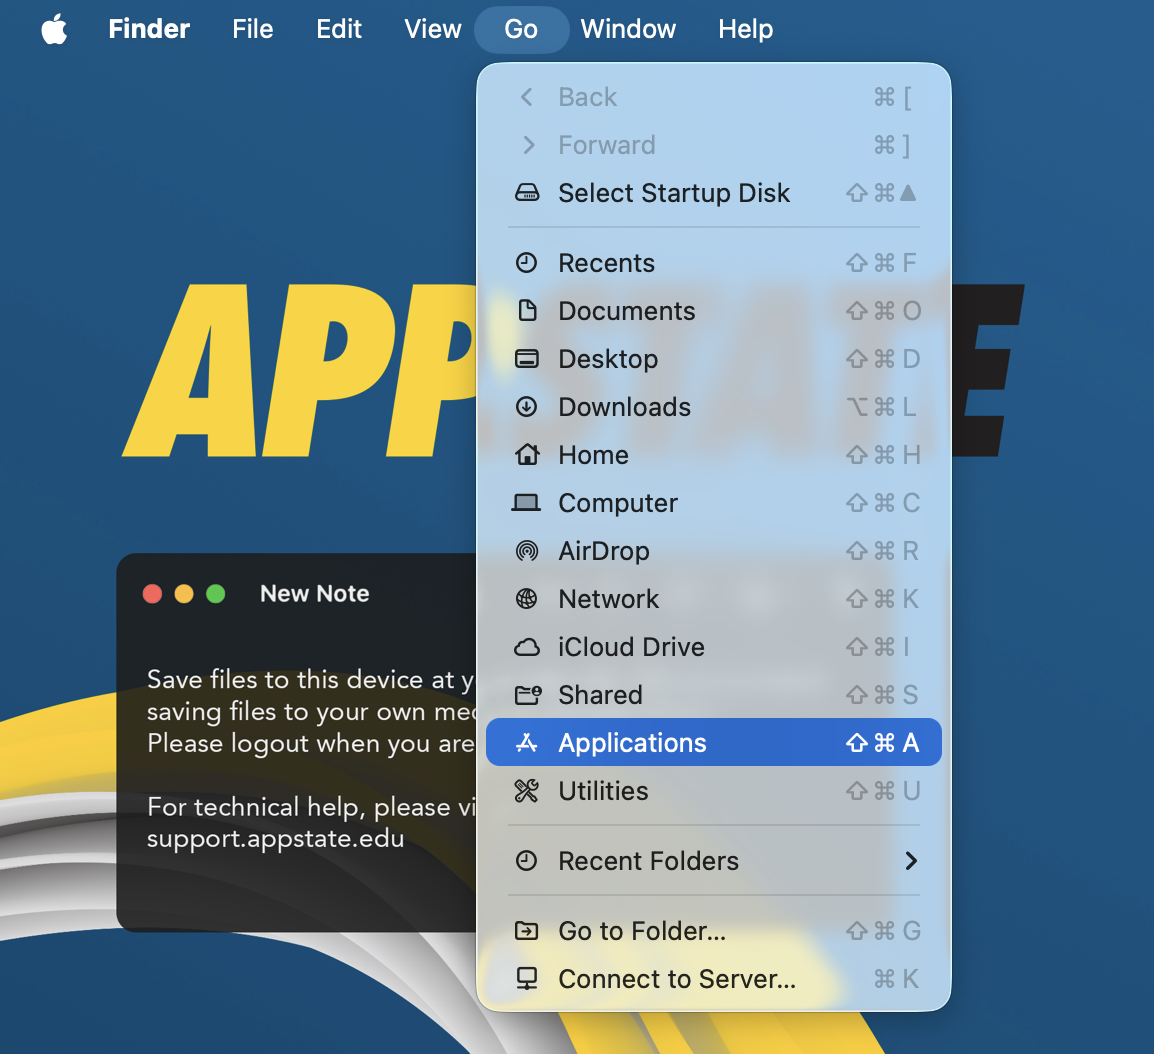Click the ⇧⌘G shortcut beside Go to Folder
This screenshot has height=1054, width=1154.
(x=882, y=931)
